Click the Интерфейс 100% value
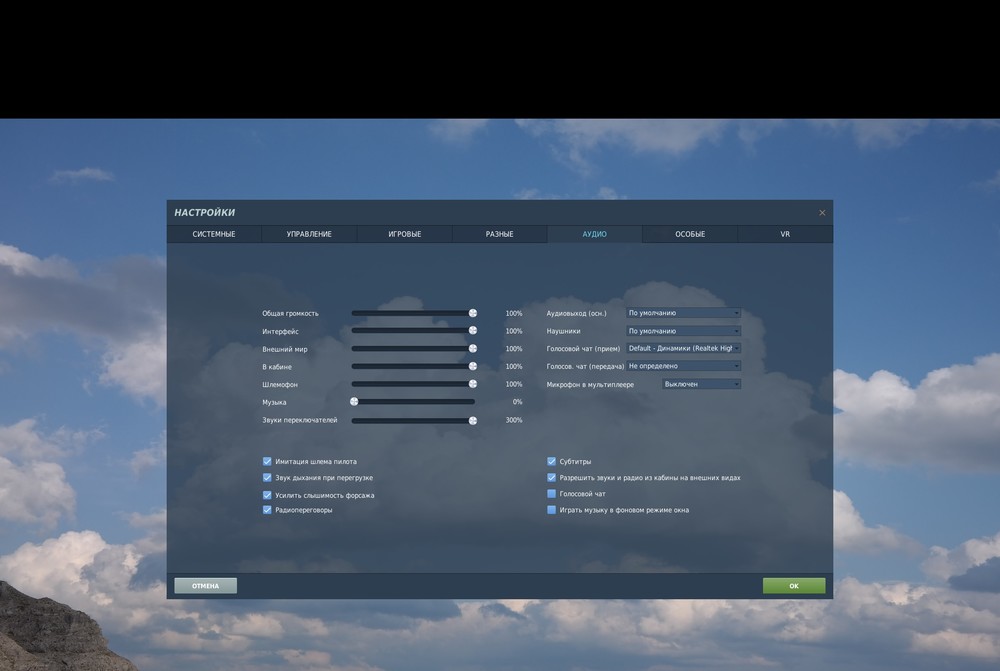This screenshot has width=1000, height=671. tap(513, 331)
